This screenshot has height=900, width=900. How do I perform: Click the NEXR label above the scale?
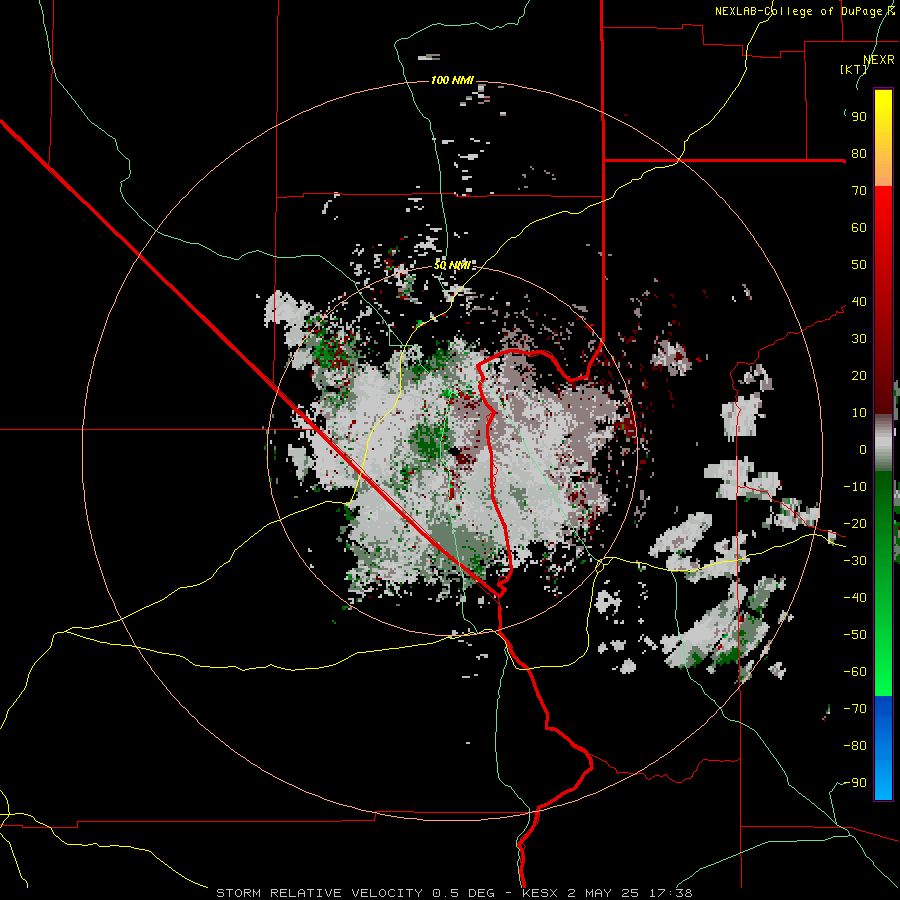pos(879,60)
